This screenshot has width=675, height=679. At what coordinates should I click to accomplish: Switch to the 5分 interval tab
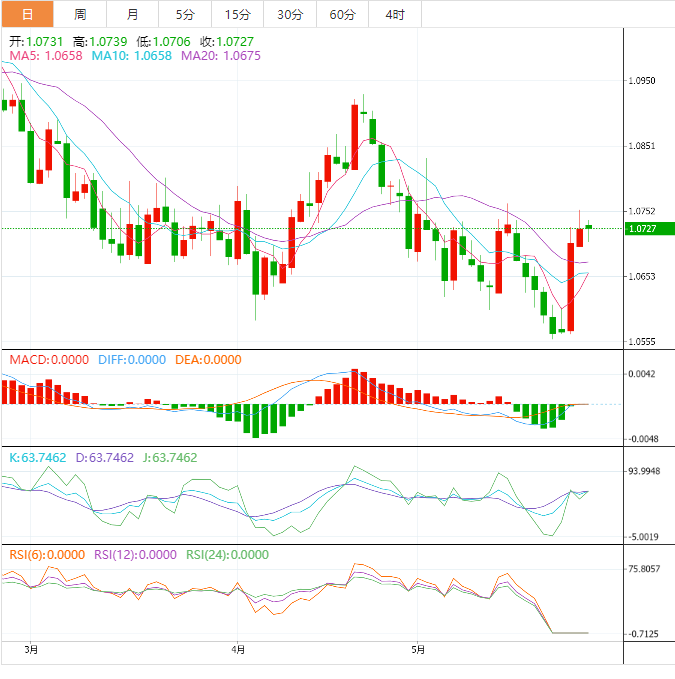186,14
